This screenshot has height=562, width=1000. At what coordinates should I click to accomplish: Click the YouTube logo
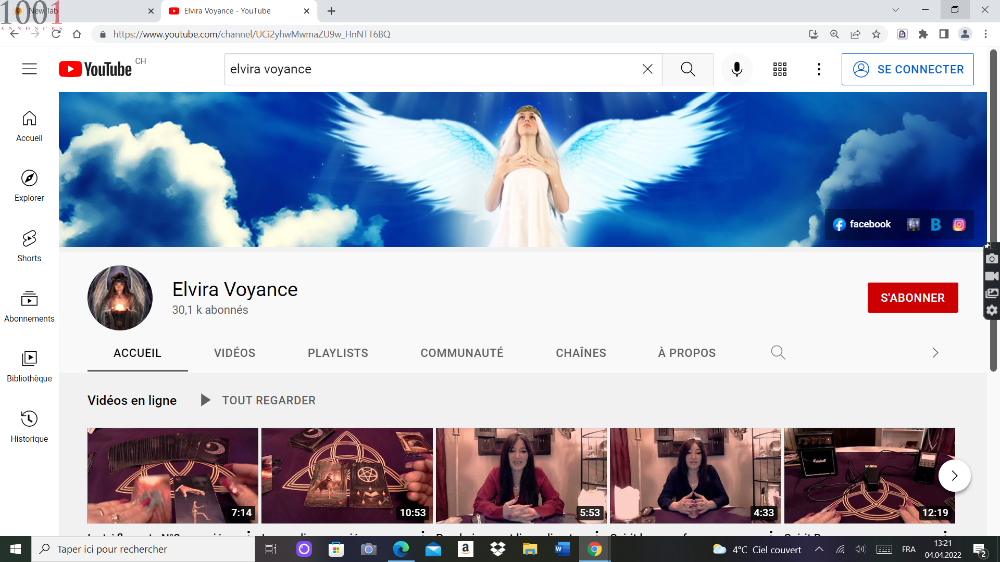(x=95, y=69)
